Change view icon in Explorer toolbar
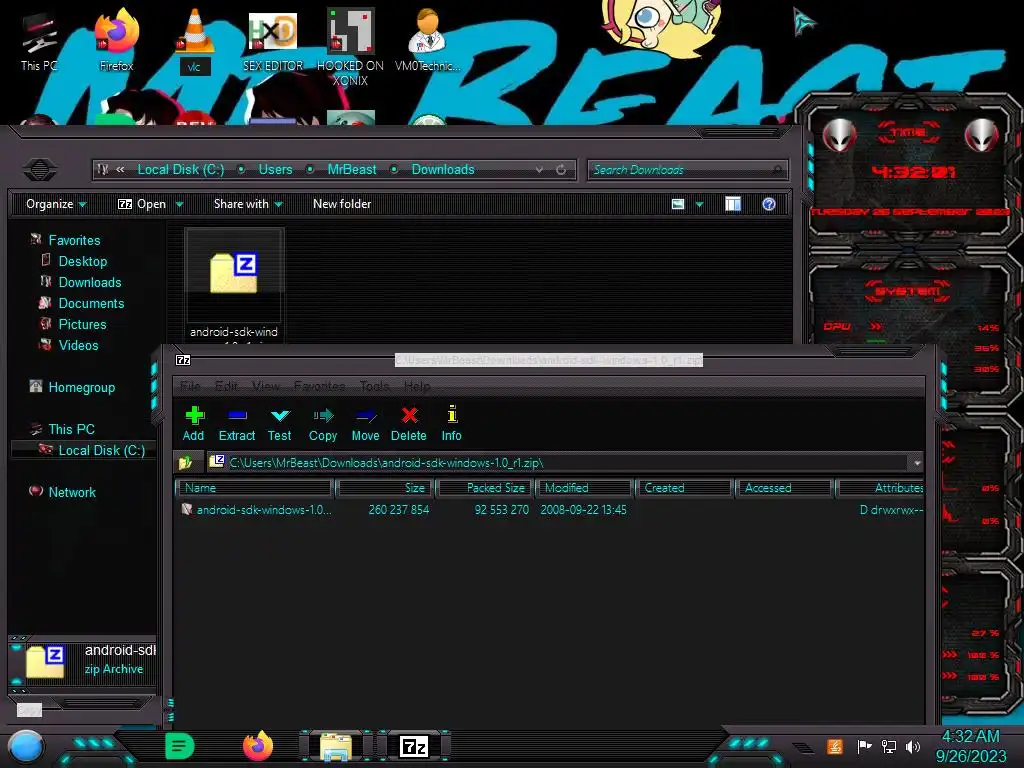 (x=678, y=204)
